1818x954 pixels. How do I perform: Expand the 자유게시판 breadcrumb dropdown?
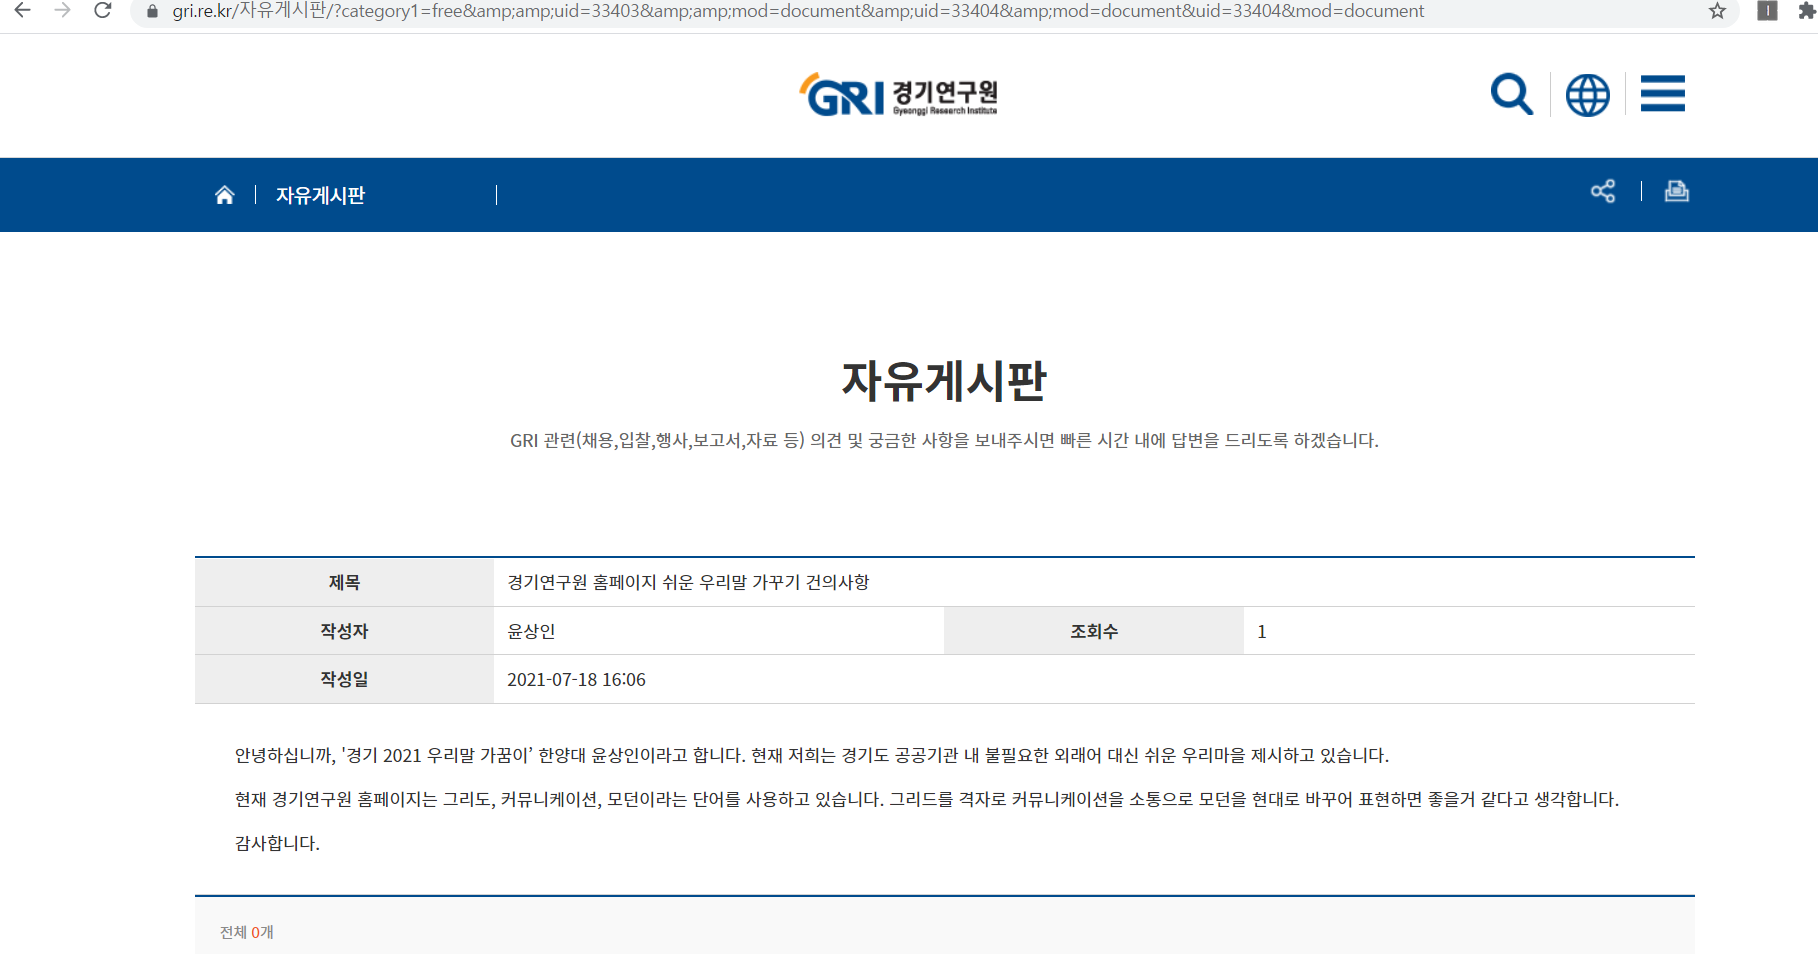[x=376, y=195]
